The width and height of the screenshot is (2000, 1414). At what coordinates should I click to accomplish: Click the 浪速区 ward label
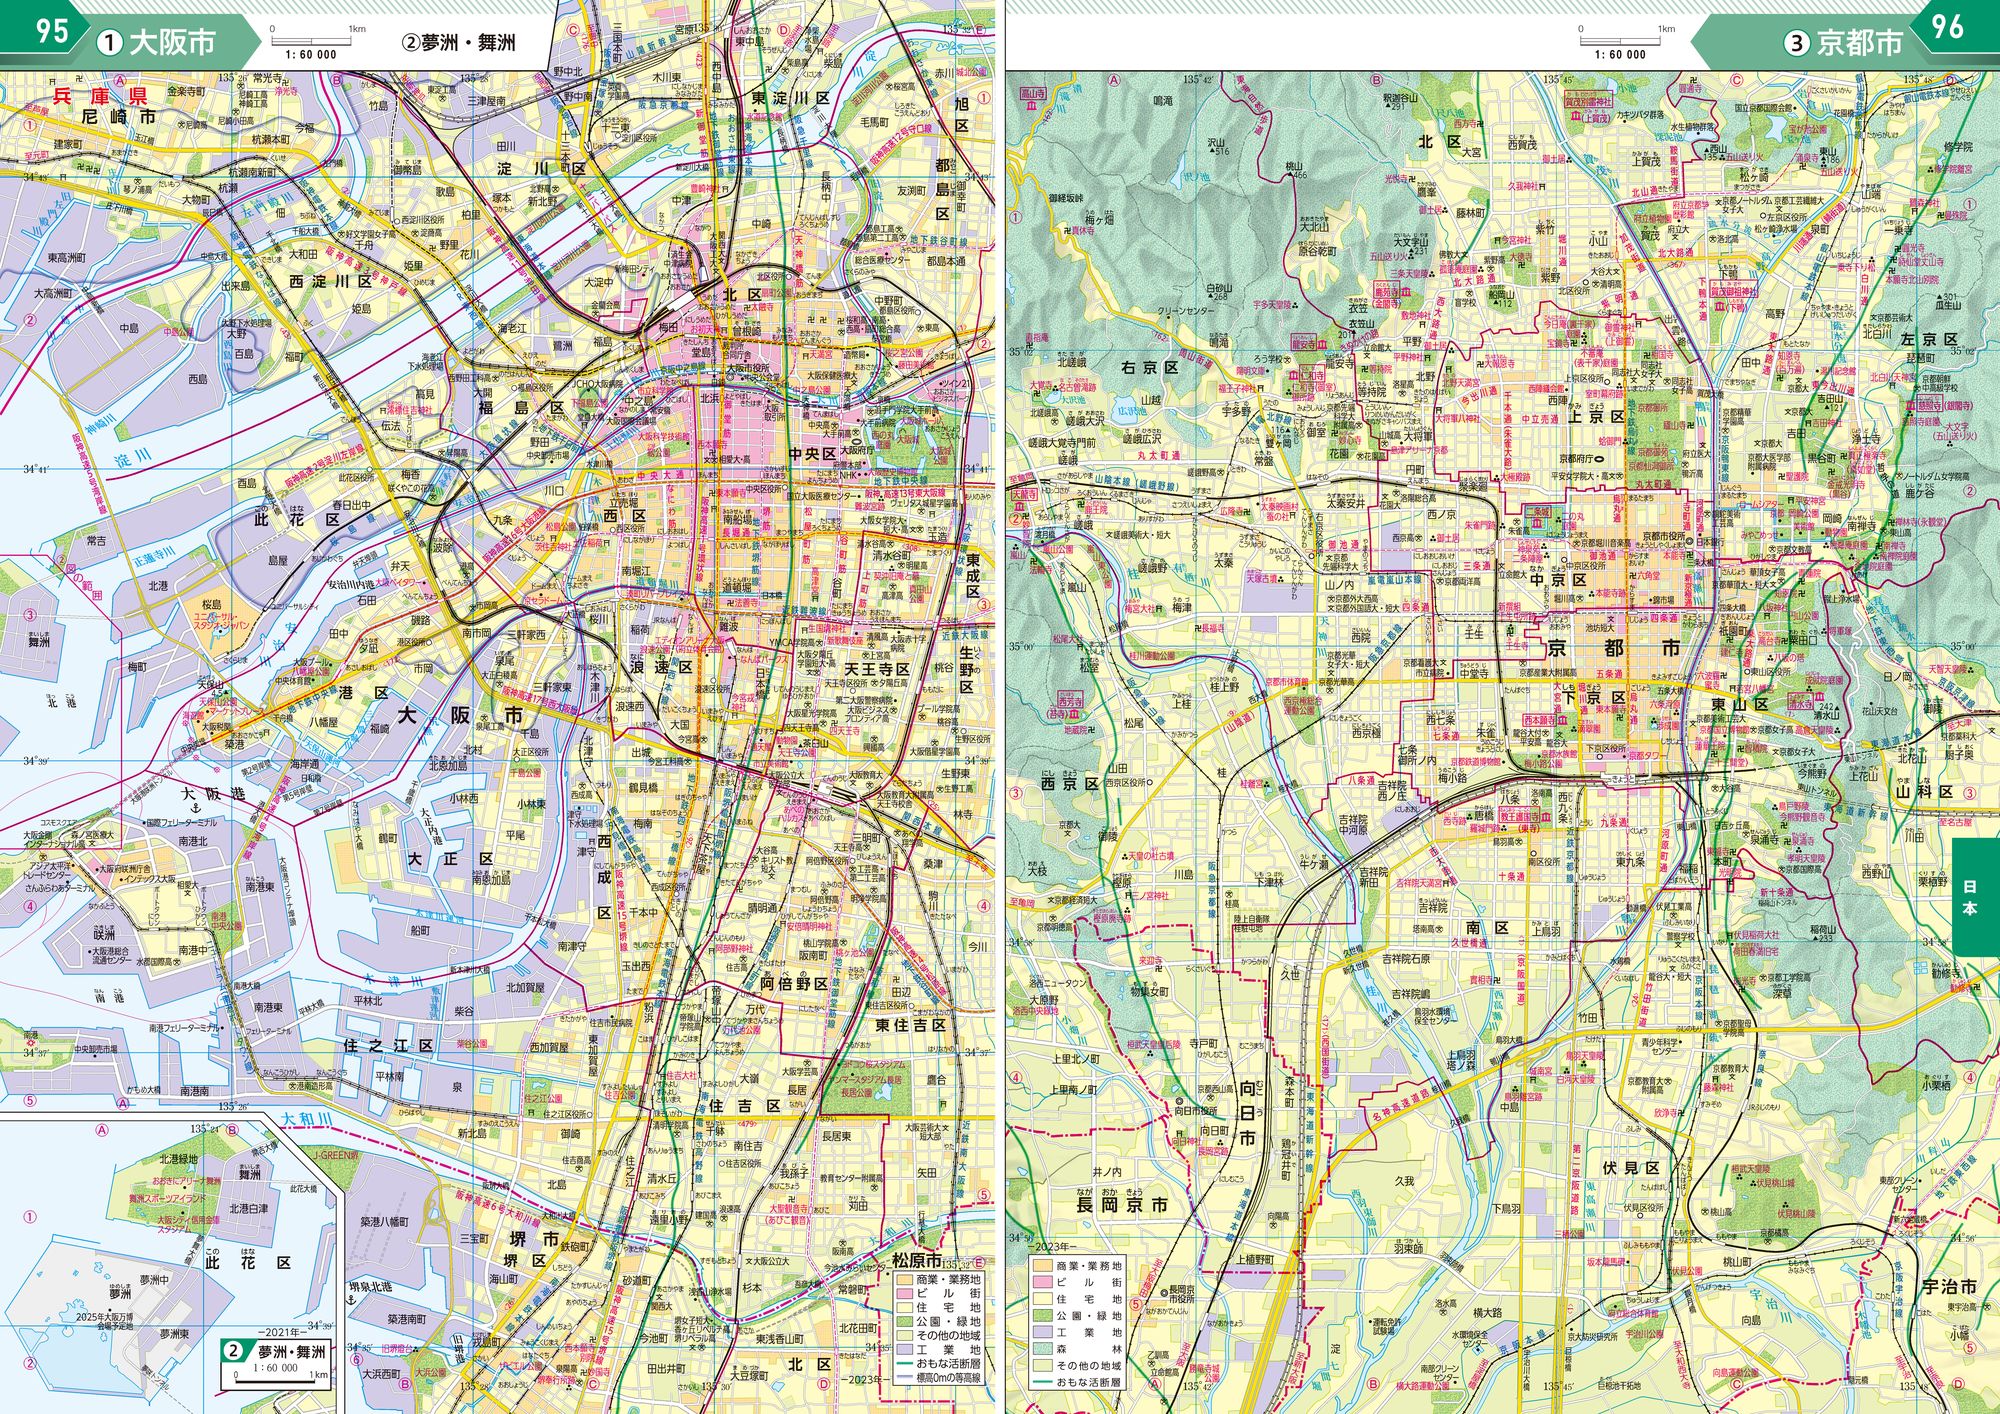[x=661, y=667]
